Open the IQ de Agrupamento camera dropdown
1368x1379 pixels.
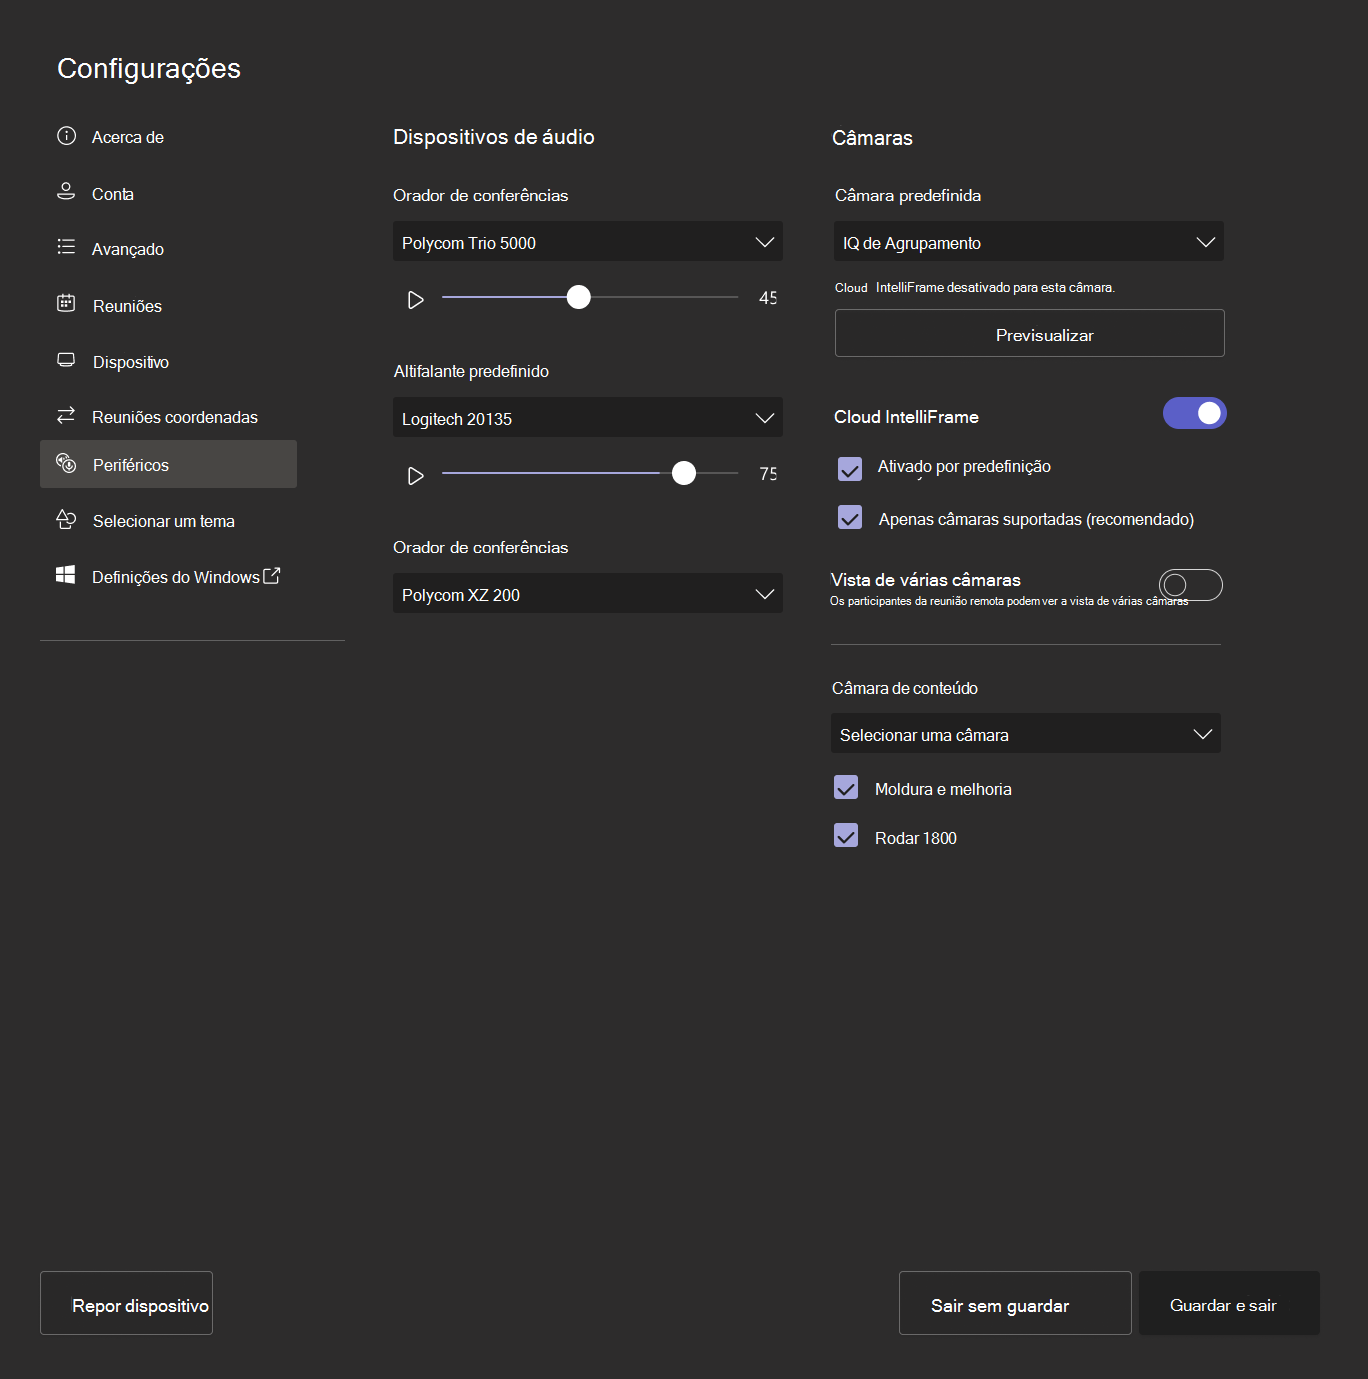(x=1029, y=241)
